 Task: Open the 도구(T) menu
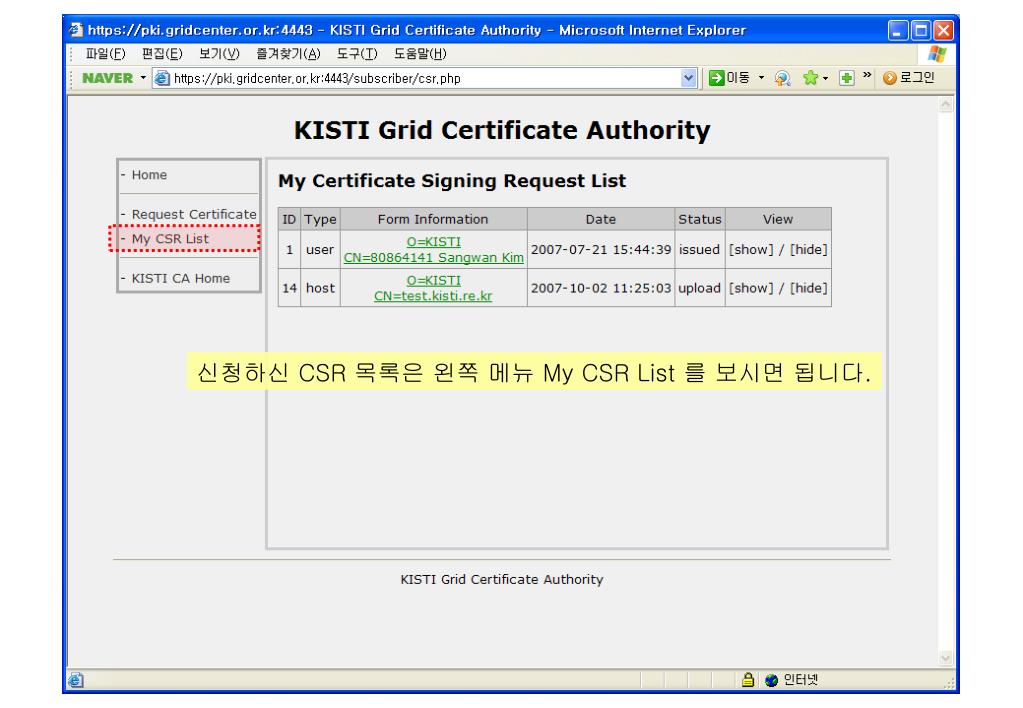[358, 54]
